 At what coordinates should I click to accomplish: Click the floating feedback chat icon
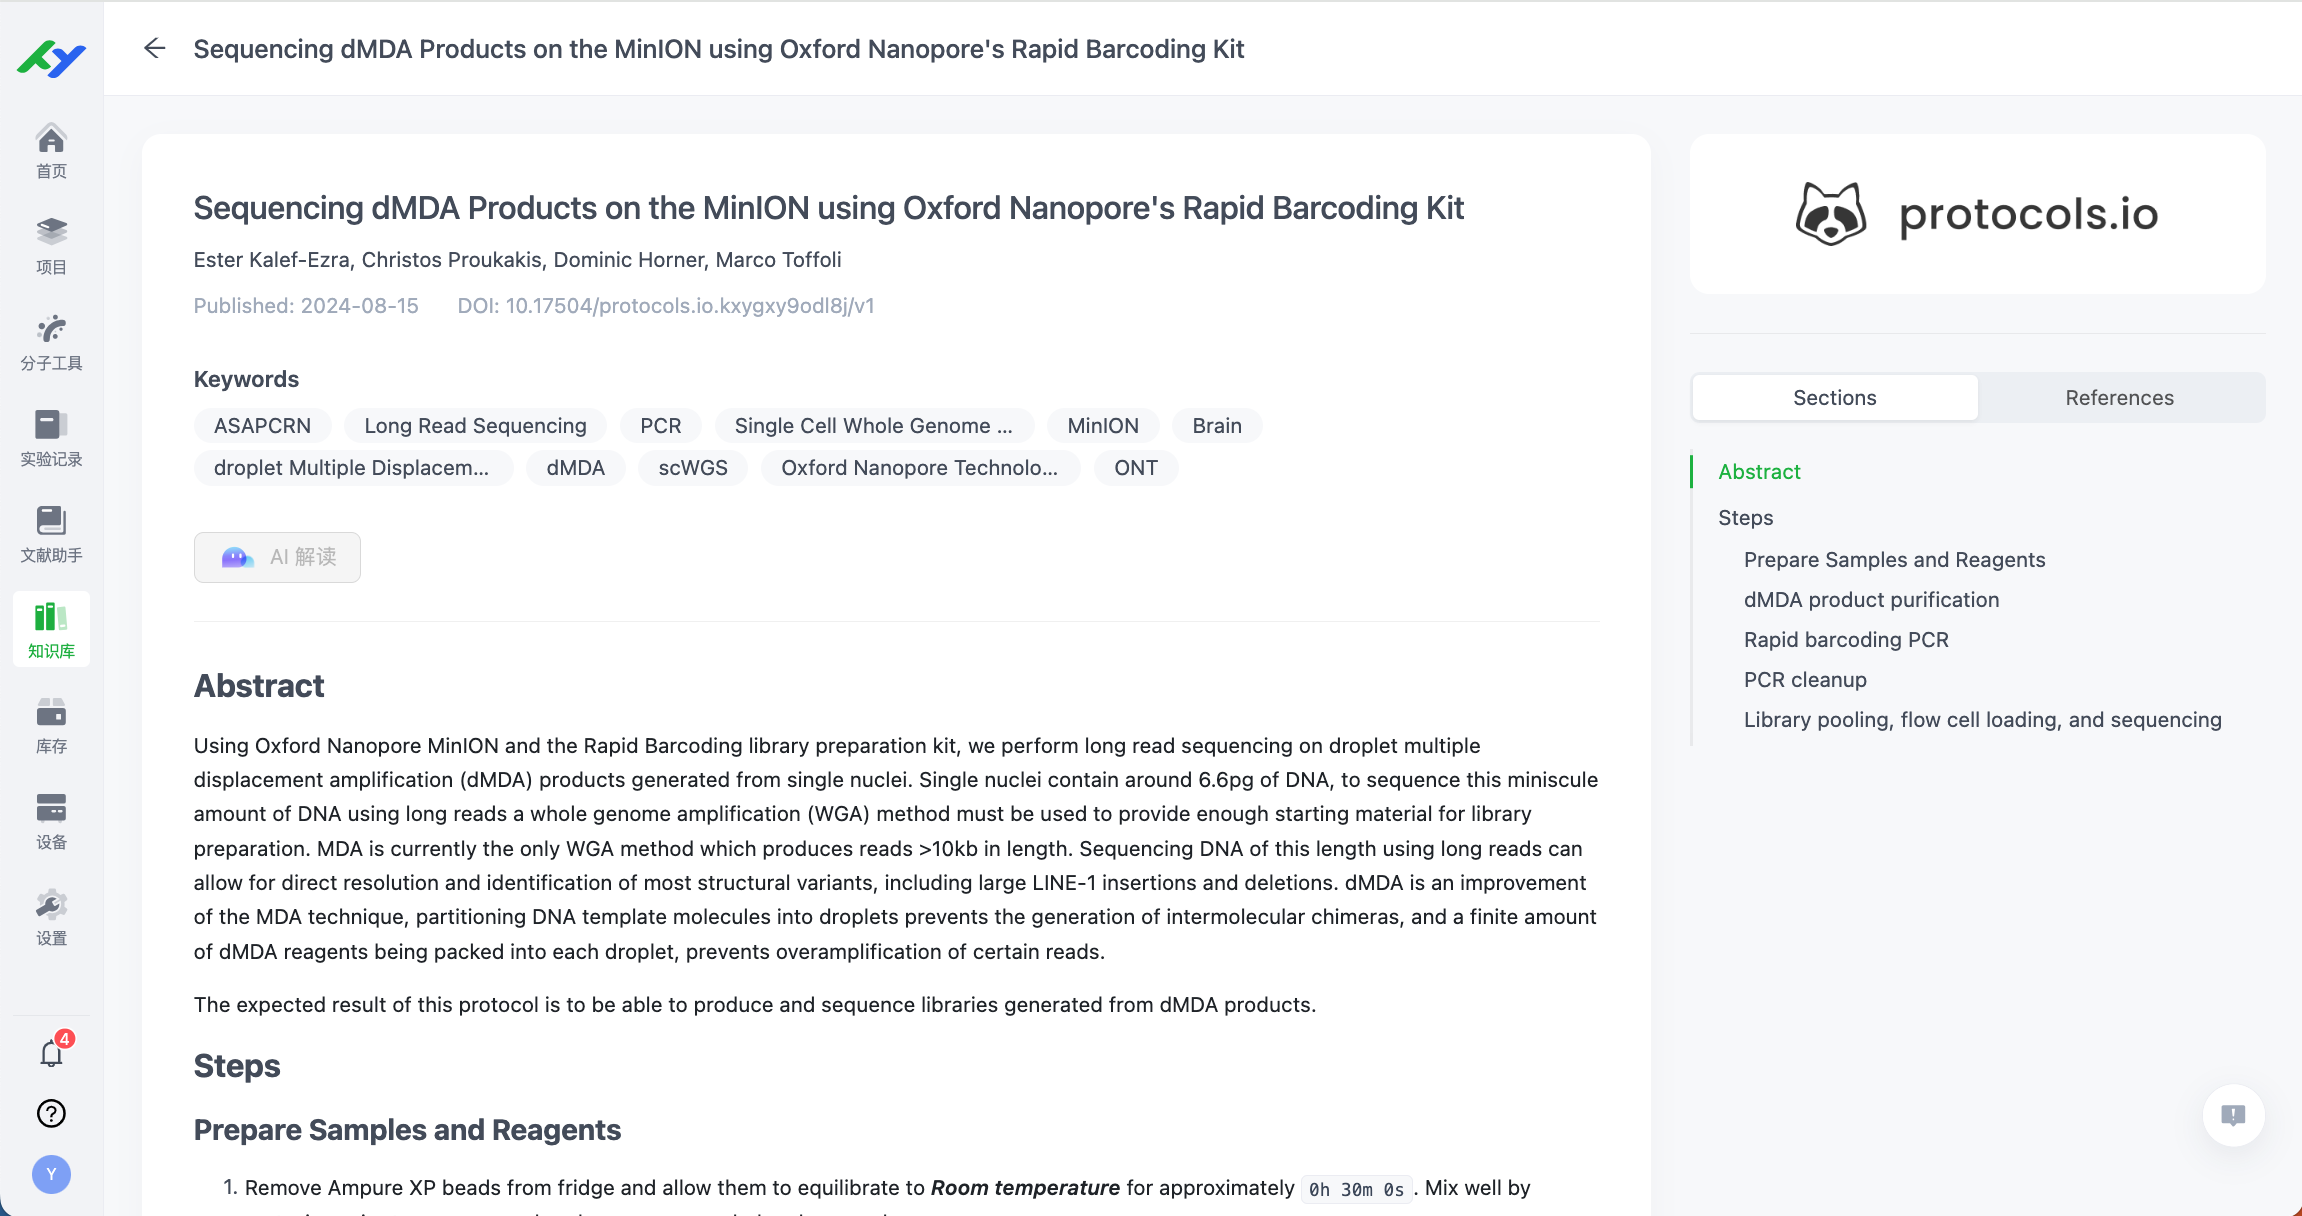click(2233, 1115)
